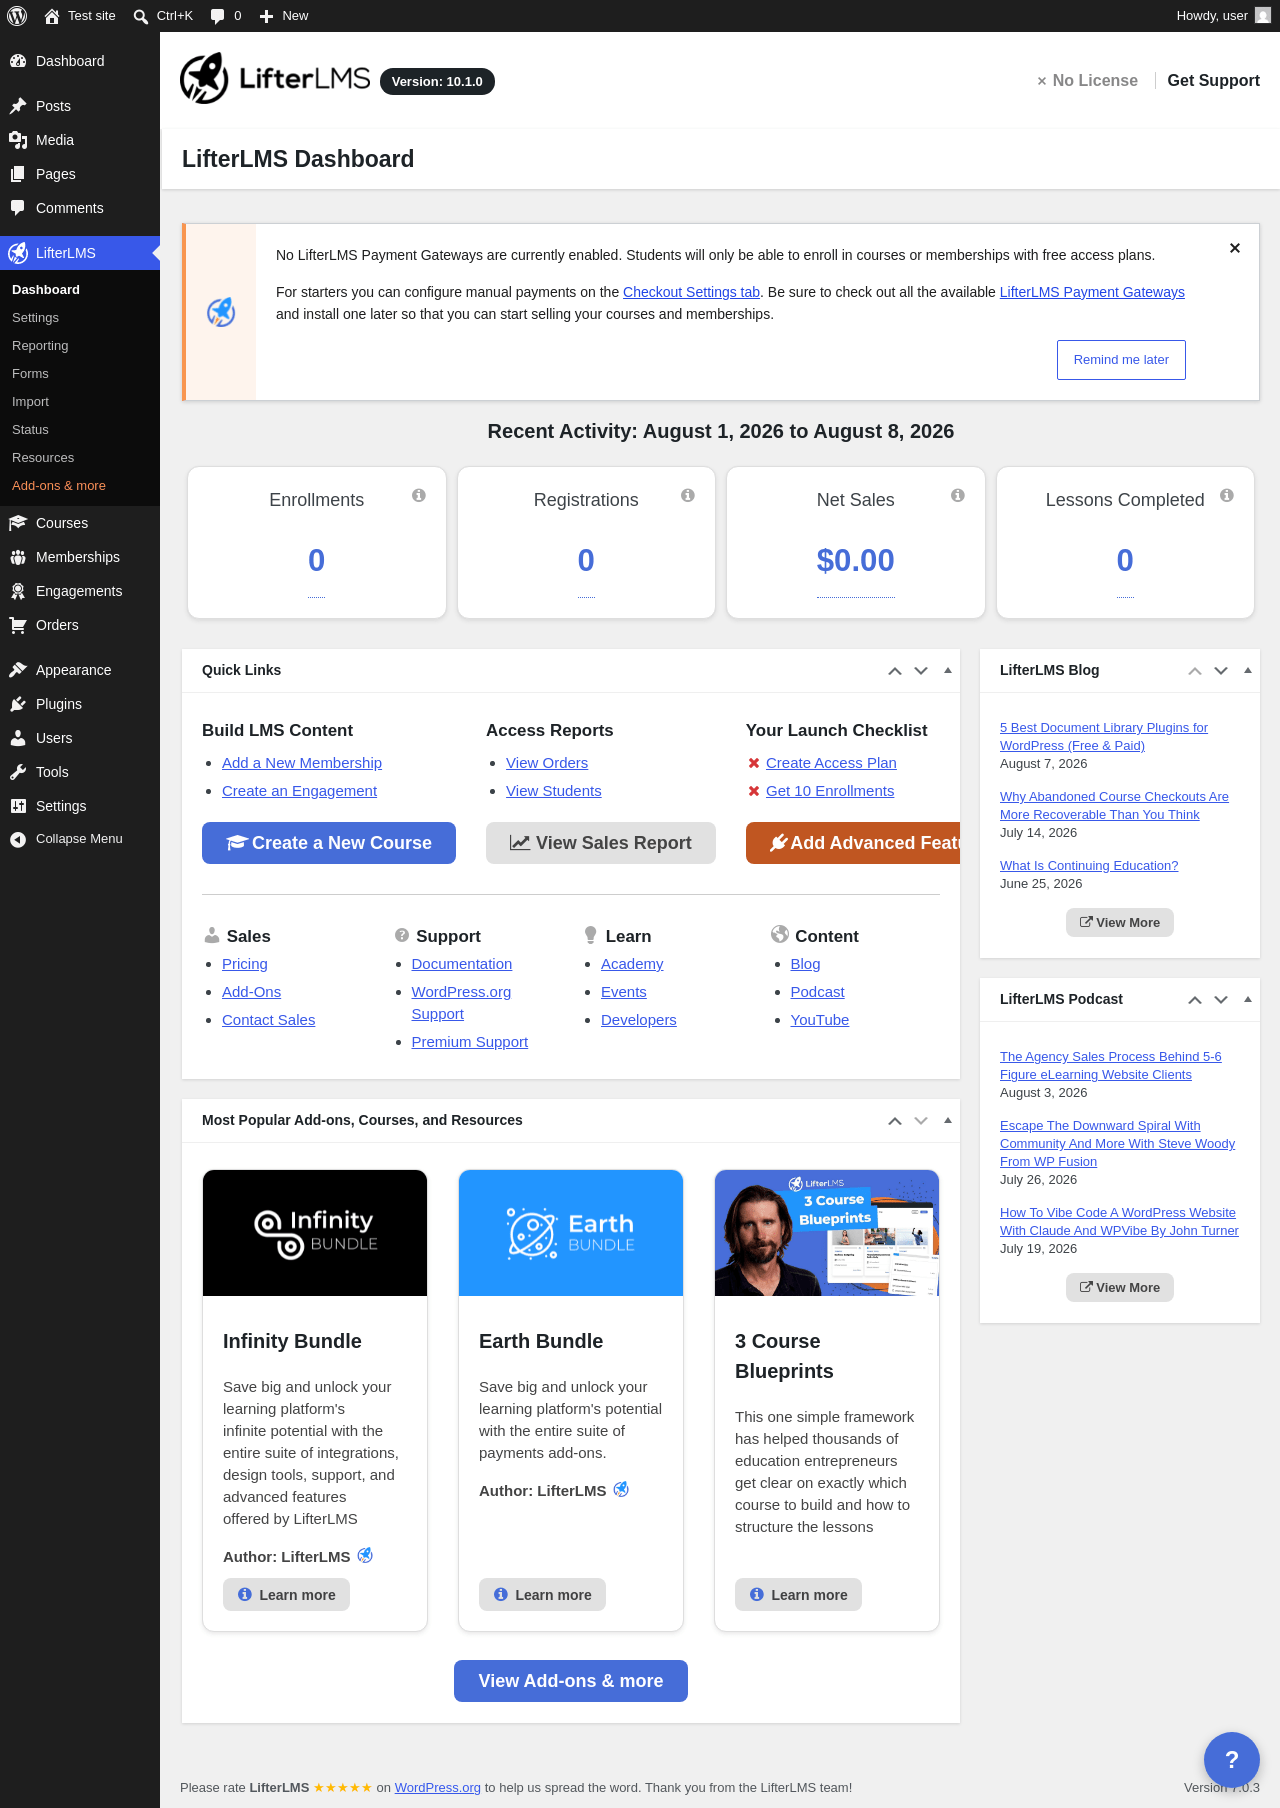Screen dimensions: 1280x1808
Task: Open the View Sales Report button
Action: click(x=601, y=843)
